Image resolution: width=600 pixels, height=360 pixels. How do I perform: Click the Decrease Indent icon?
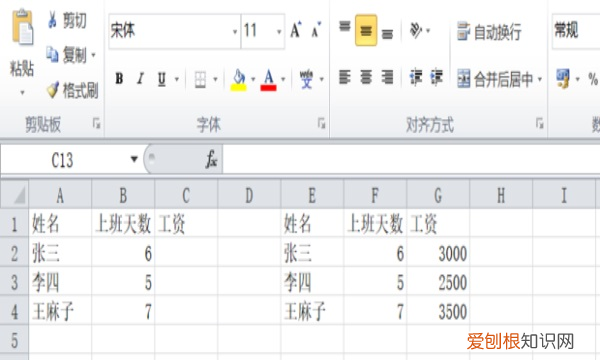point(416,77)
